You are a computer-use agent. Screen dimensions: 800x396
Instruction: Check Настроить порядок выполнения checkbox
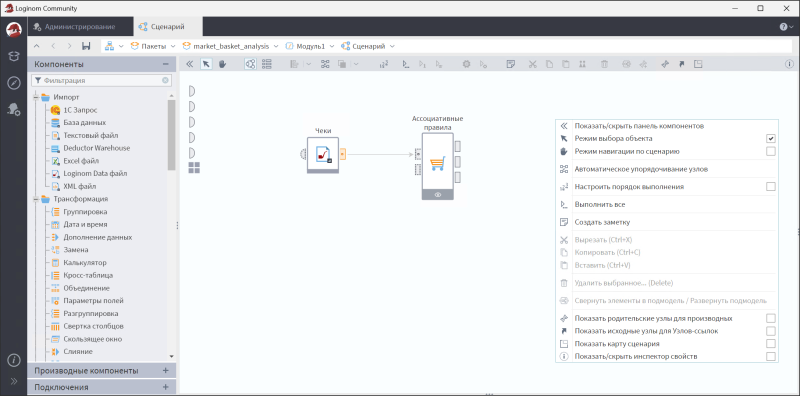click(770, 187)
